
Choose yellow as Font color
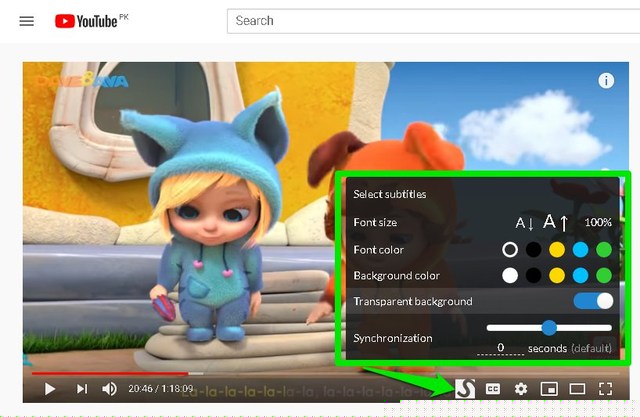tap(557, 249)
